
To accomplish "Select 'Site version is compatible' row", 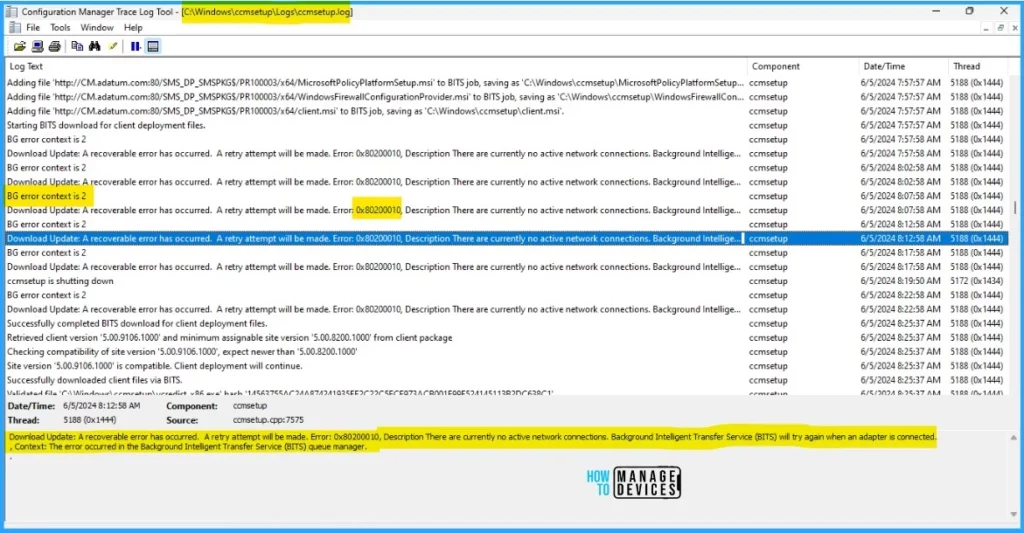I will (x=507, y=366).
